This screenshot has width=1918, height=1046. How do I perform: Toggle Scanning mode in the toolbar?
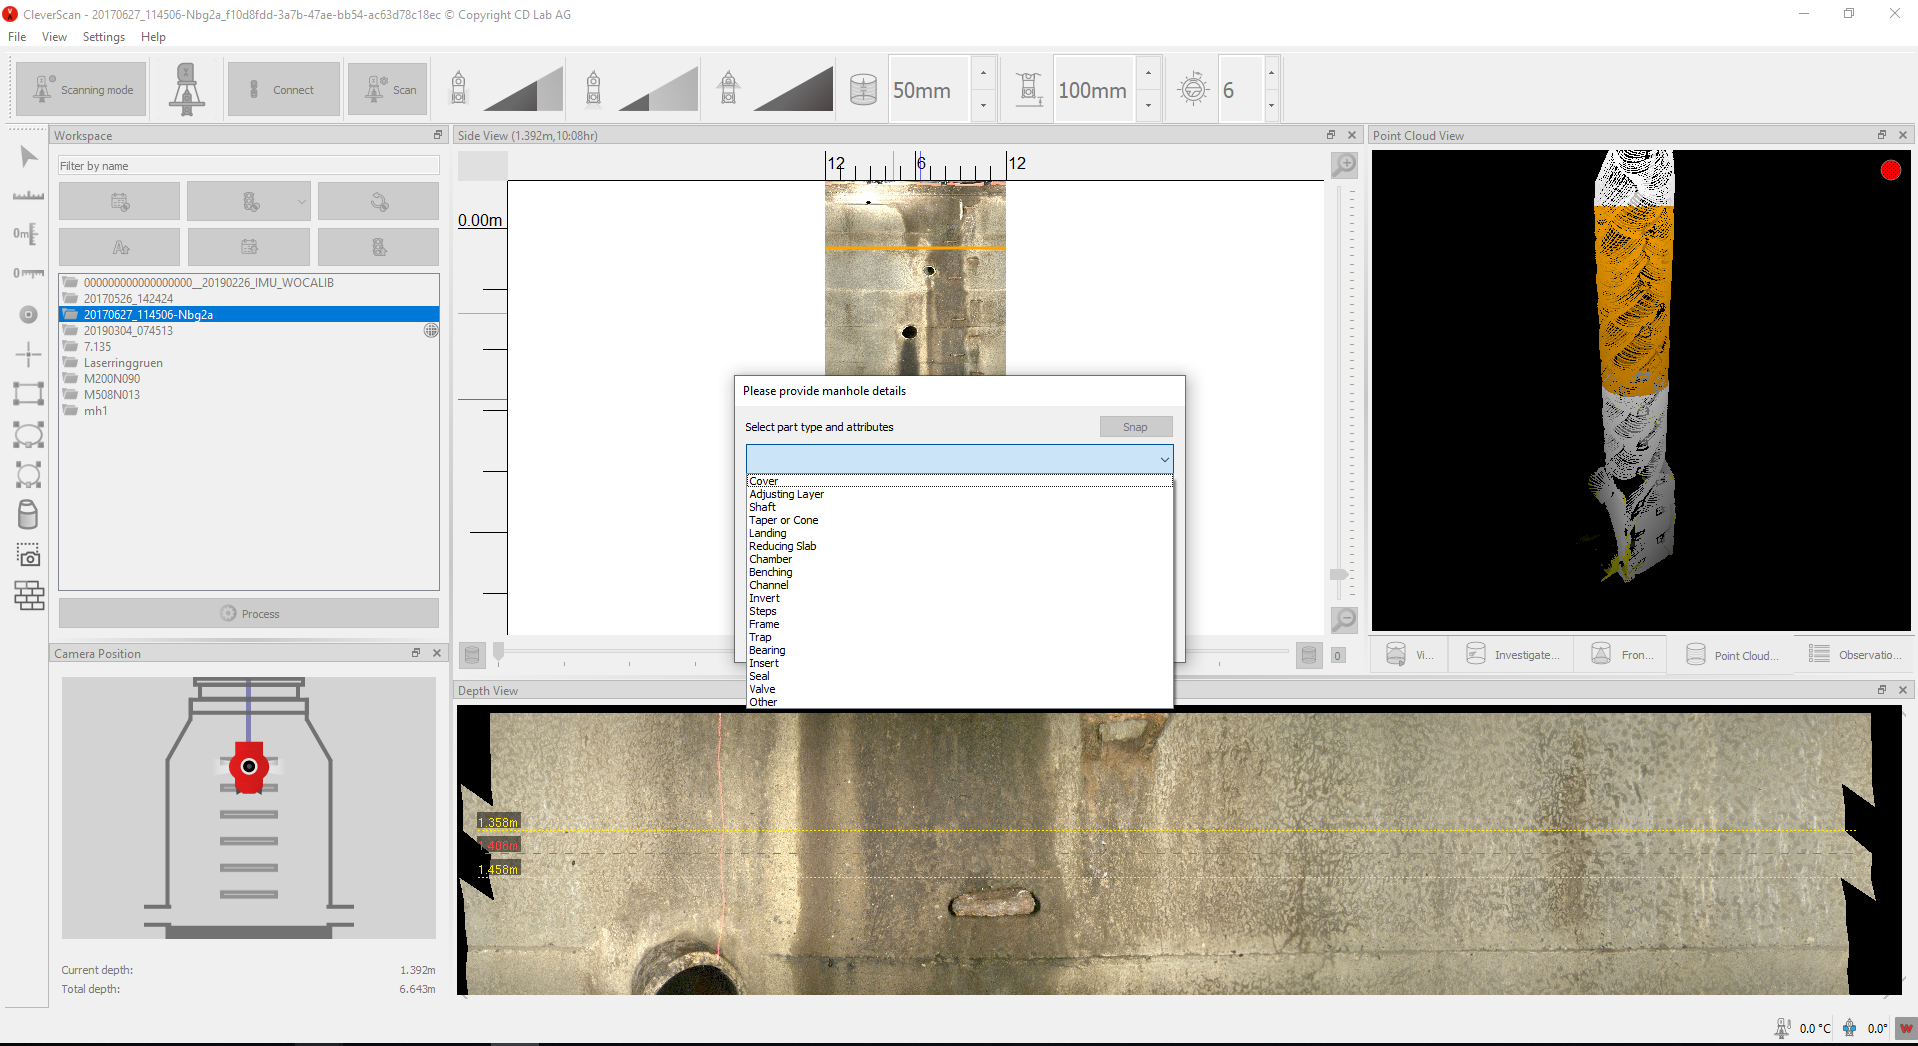[80, 88]
